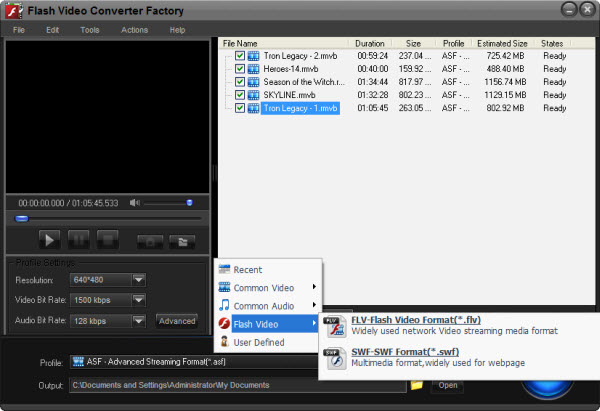
Task: Expand the Common Audio submenu
Action: point(268,306)
